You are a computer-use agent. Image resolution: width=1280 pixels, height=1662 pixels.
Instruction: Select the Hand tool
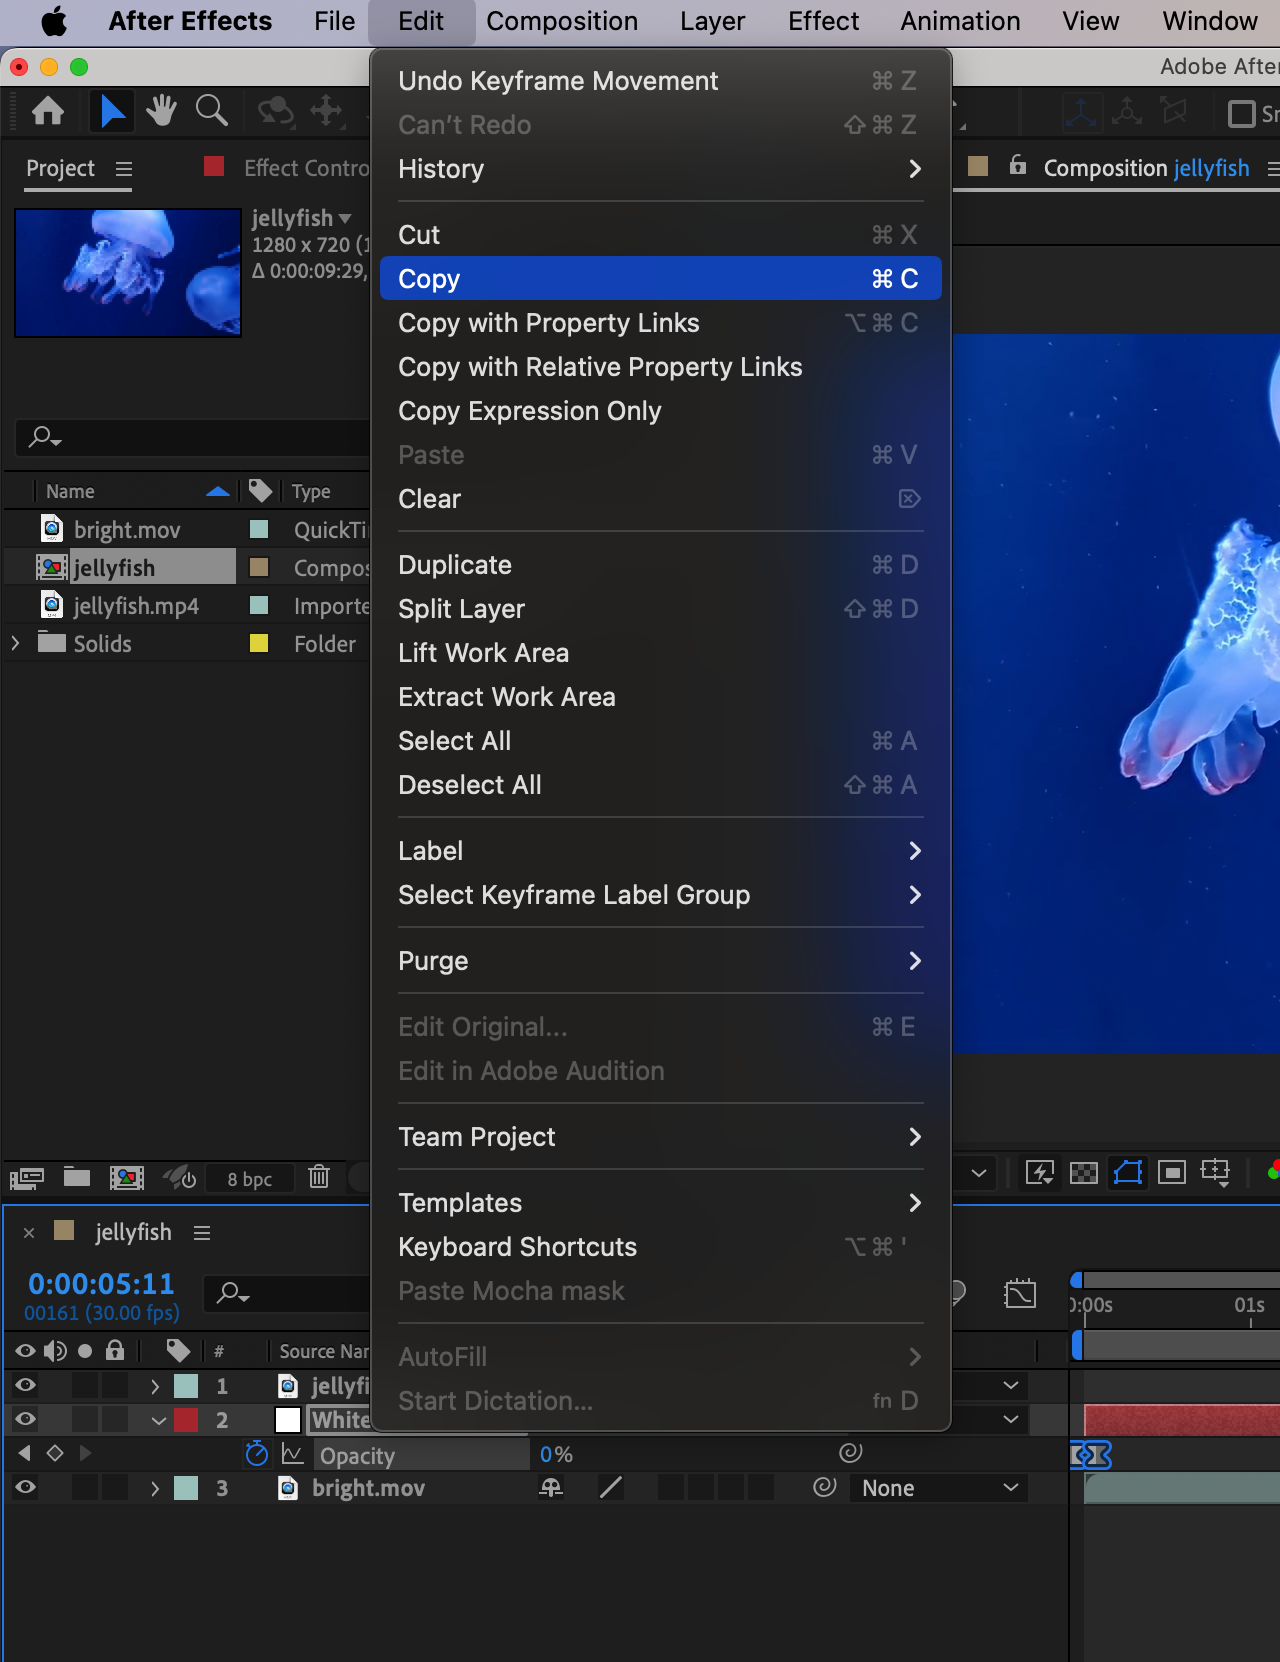(x=161, y=111)
